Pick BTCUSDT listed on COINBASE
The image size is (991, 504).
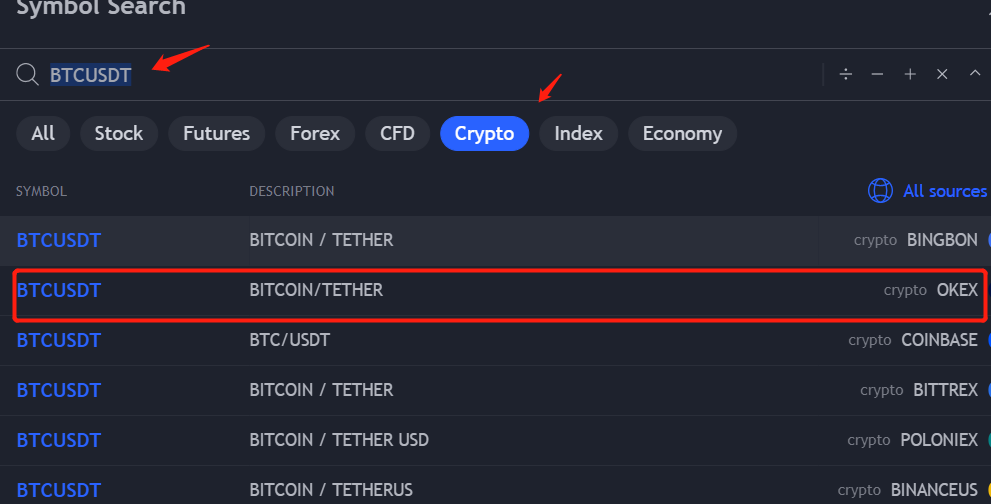[x=496, y=340]
